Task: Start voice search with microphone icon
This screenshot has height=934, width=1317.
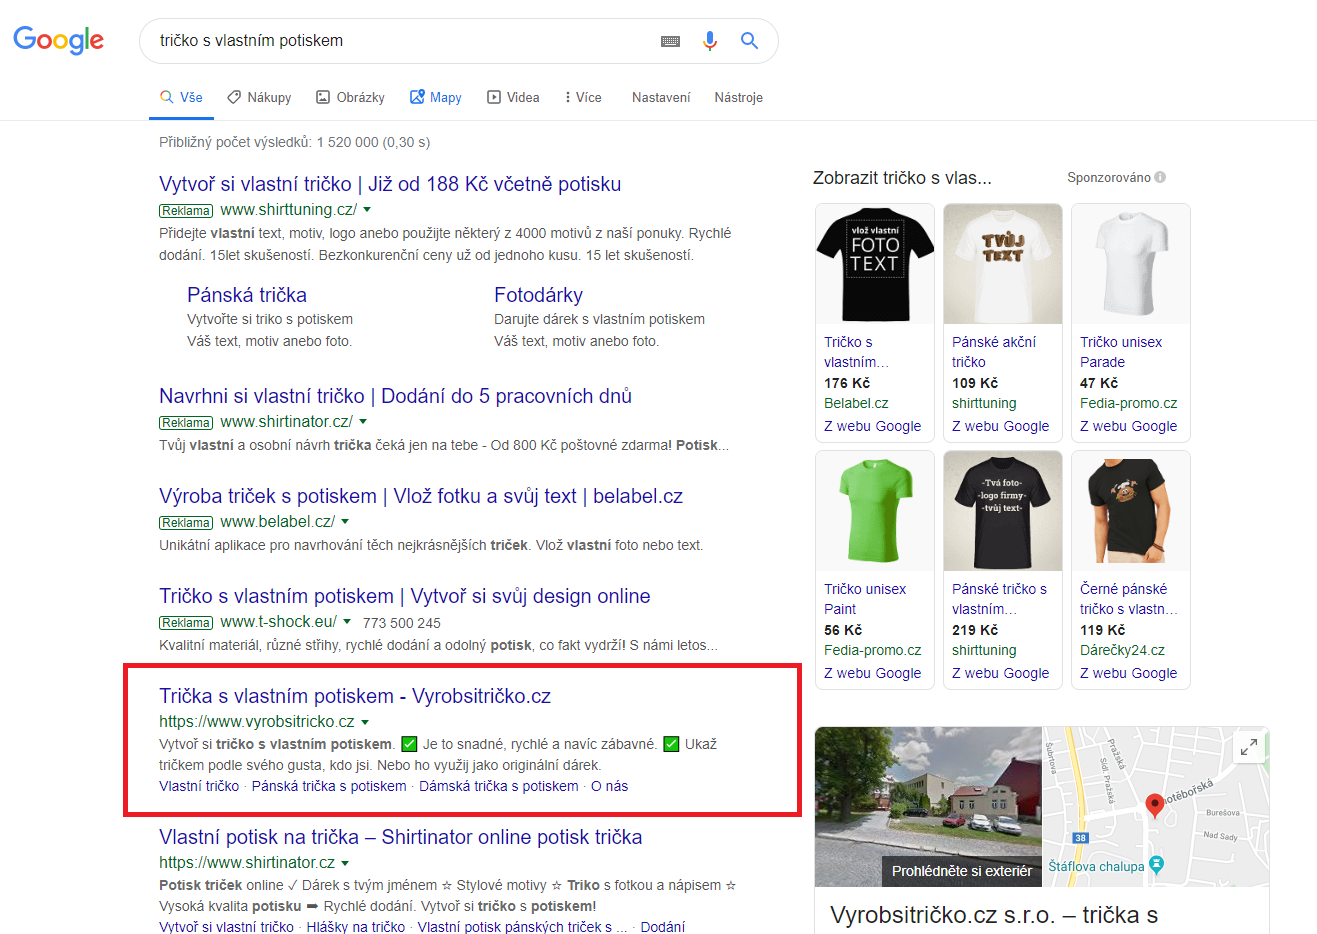Action: (709, 41)
